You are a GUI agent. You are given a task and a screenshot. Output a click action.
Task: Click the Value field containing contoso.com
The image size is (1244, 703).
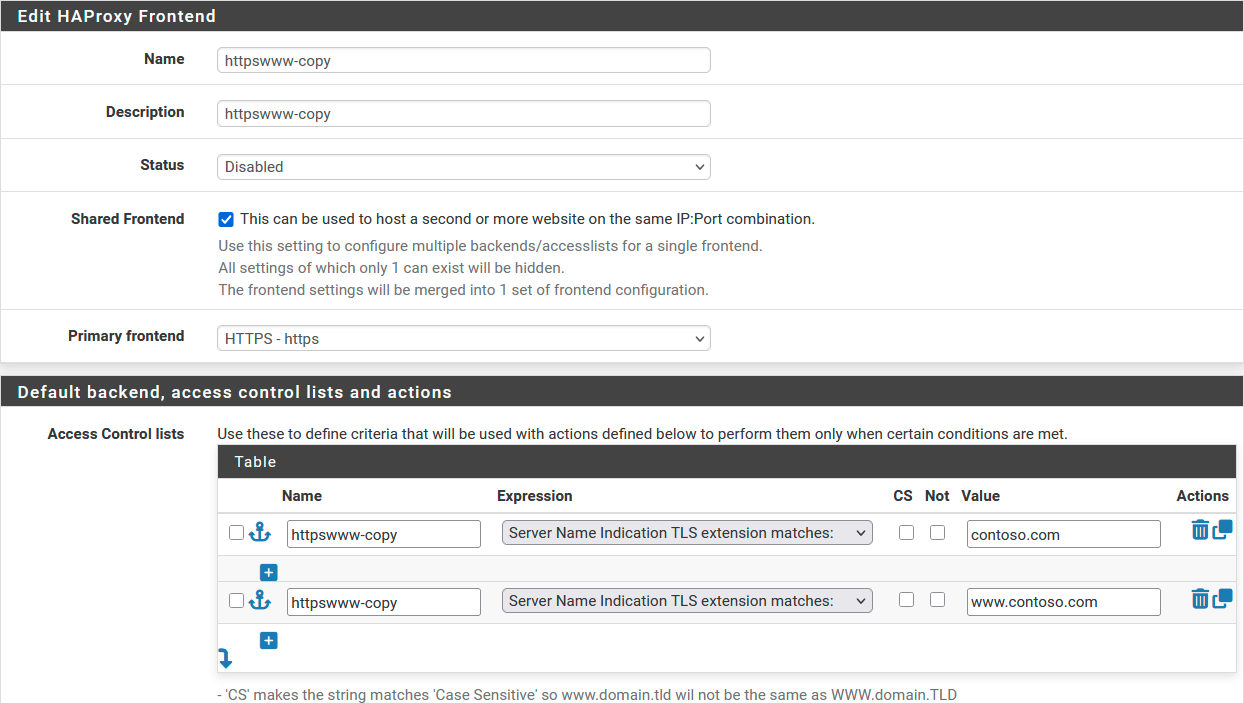(x=1064, y=534)
